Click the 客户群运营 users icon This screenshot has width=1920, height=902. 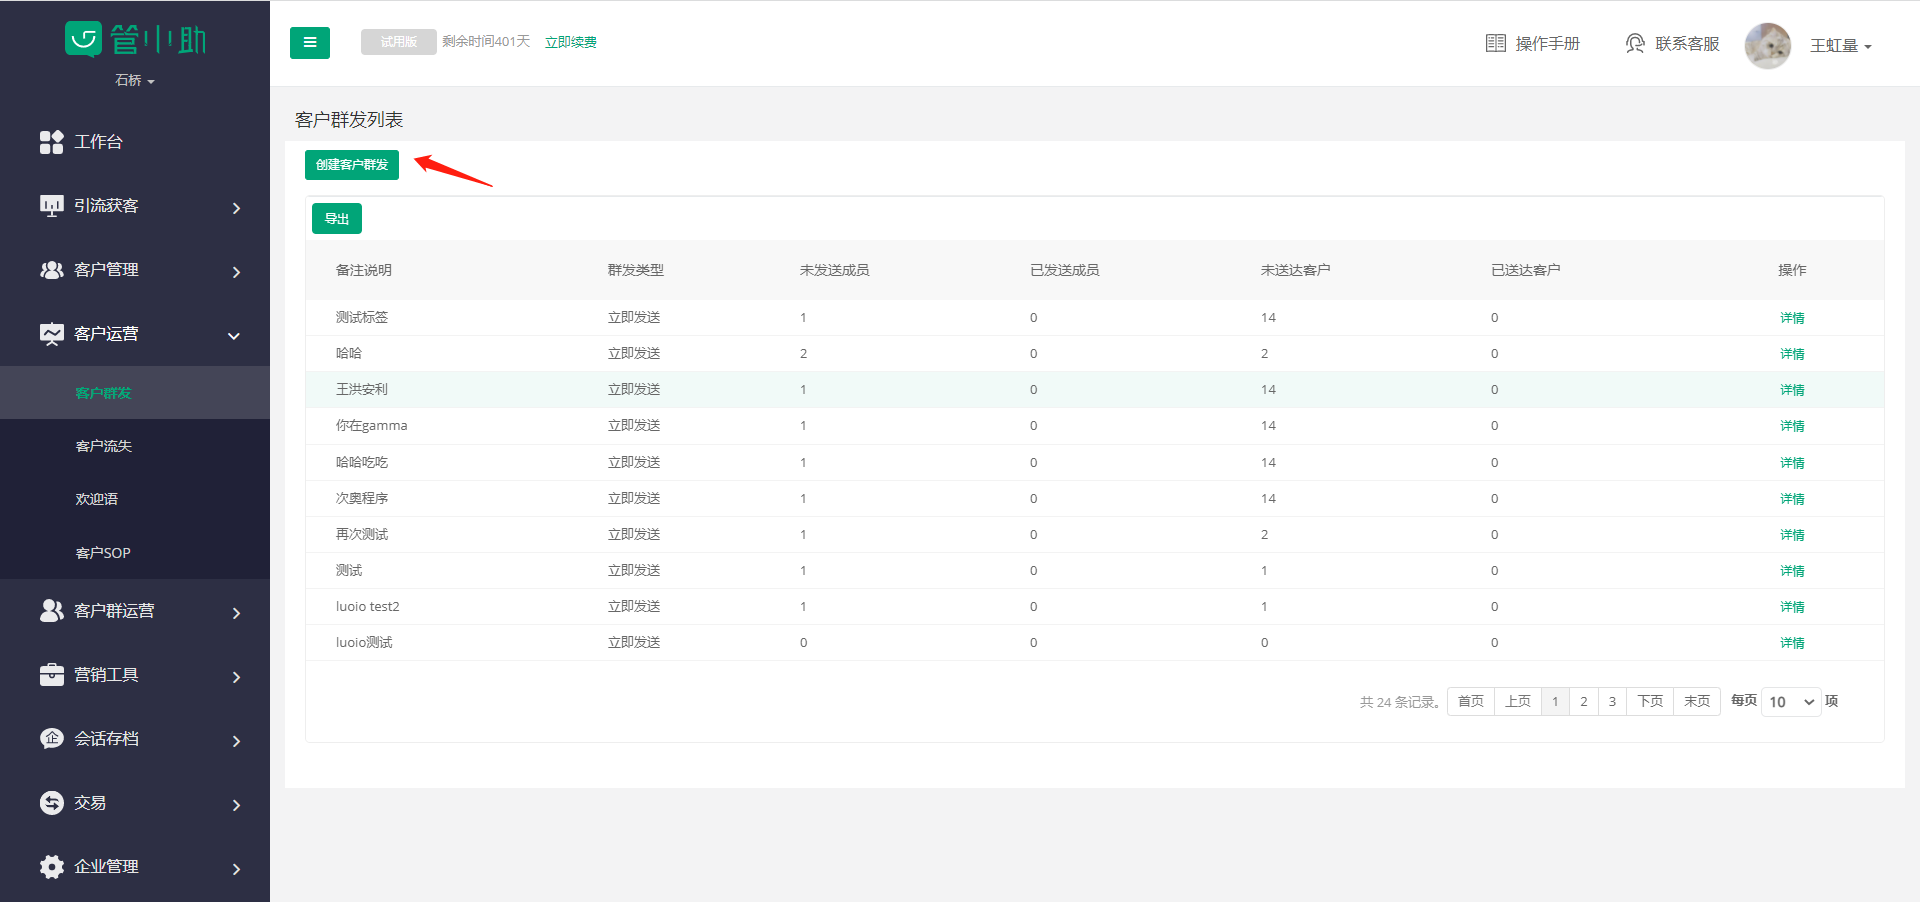pyautogui.click(x=52, y=611)
